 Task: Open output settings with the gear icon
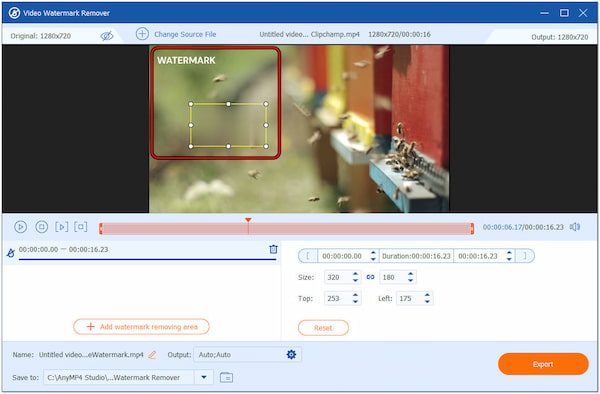point(291,355)
